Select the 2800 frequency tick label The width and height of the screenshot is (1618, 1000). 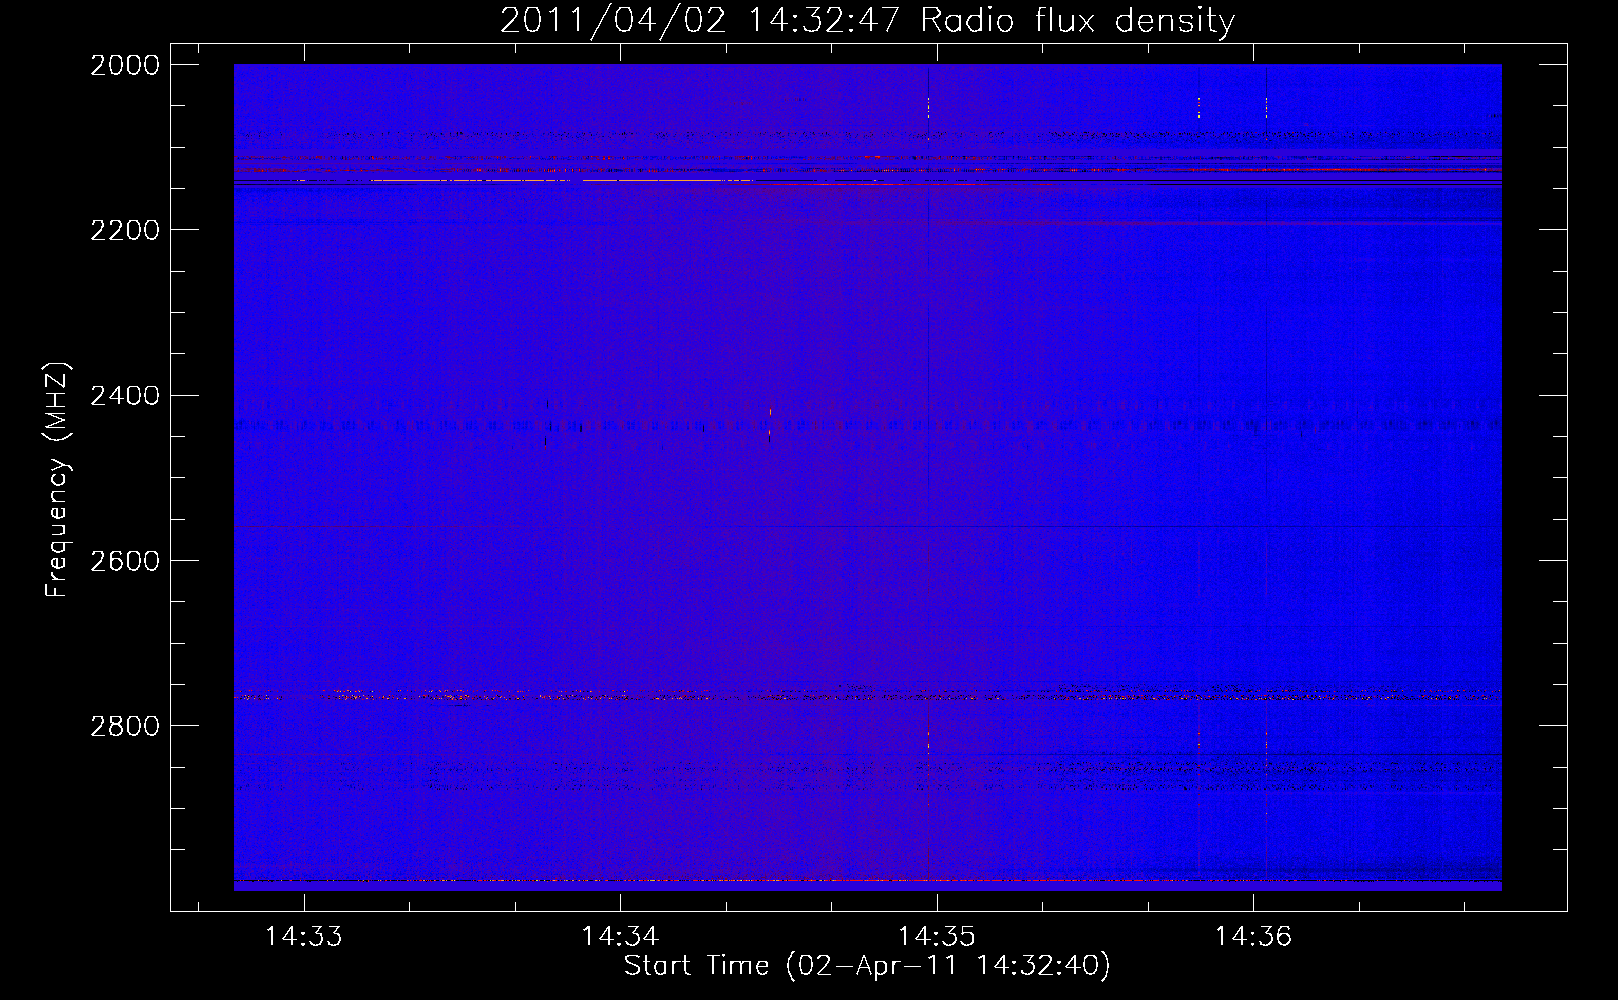pyautogui.click(x=125, y=726)
